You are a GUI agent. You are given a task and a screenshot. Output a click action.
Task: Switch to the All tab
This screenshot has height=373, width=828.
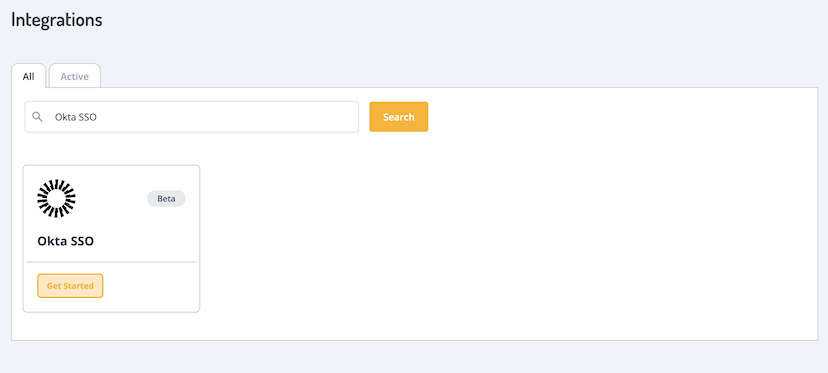tap(29, 76)
